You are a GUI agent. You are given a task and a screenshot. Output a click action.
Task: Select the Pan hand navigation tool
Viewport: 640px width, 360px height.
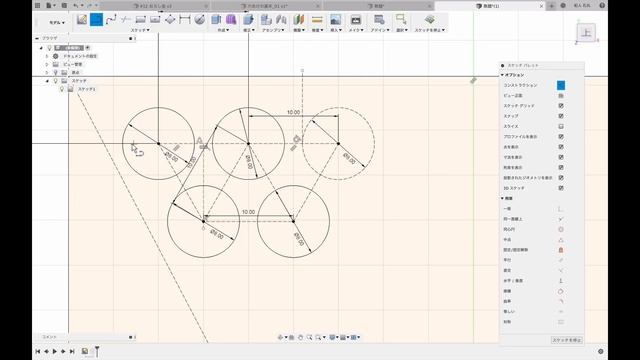[300, 337]
